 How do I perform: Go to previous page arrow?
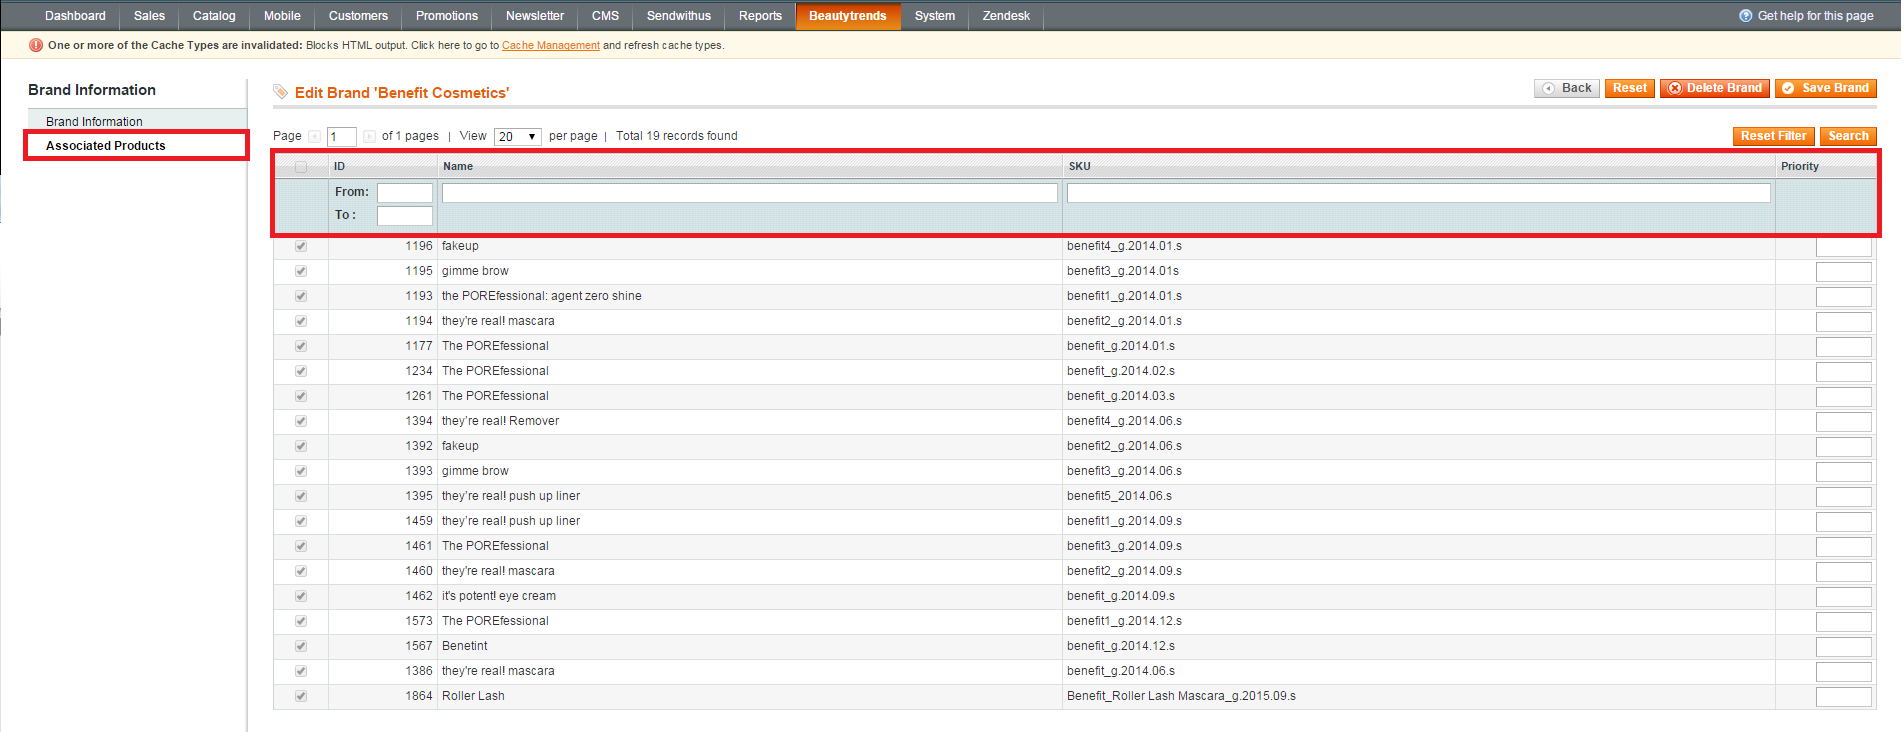point(315,137)
